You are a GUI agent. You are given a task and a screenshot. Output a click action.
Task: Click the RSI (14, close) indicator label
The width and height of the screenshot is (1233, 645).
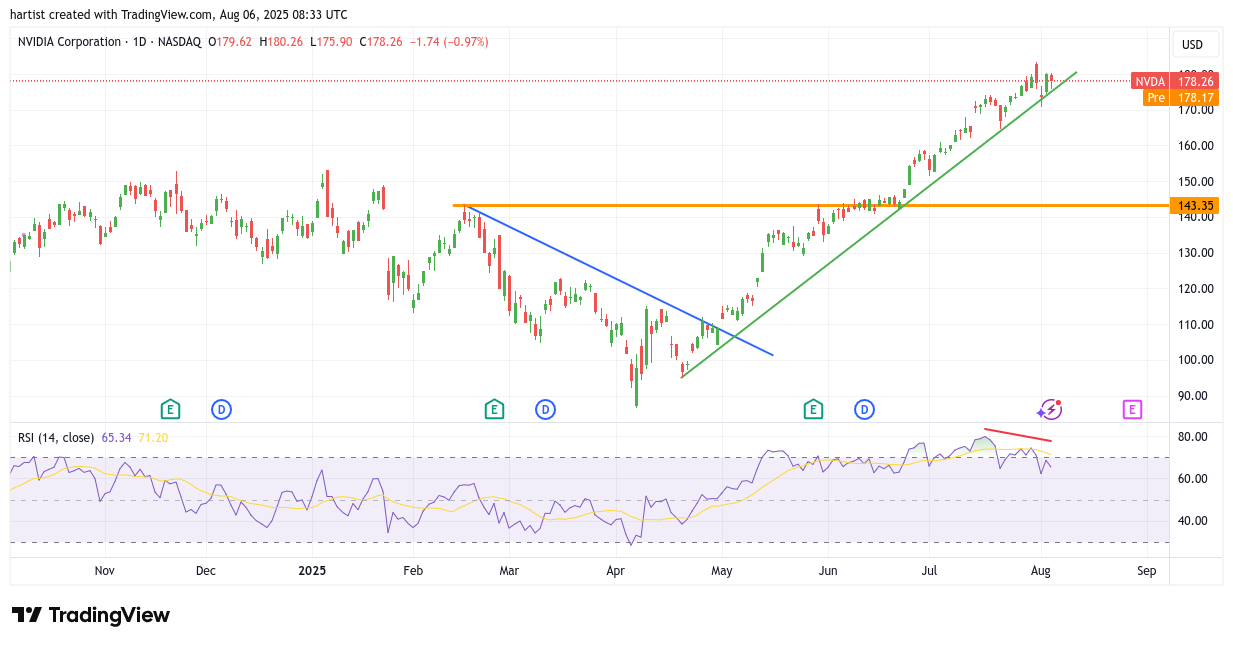[56, 437]
